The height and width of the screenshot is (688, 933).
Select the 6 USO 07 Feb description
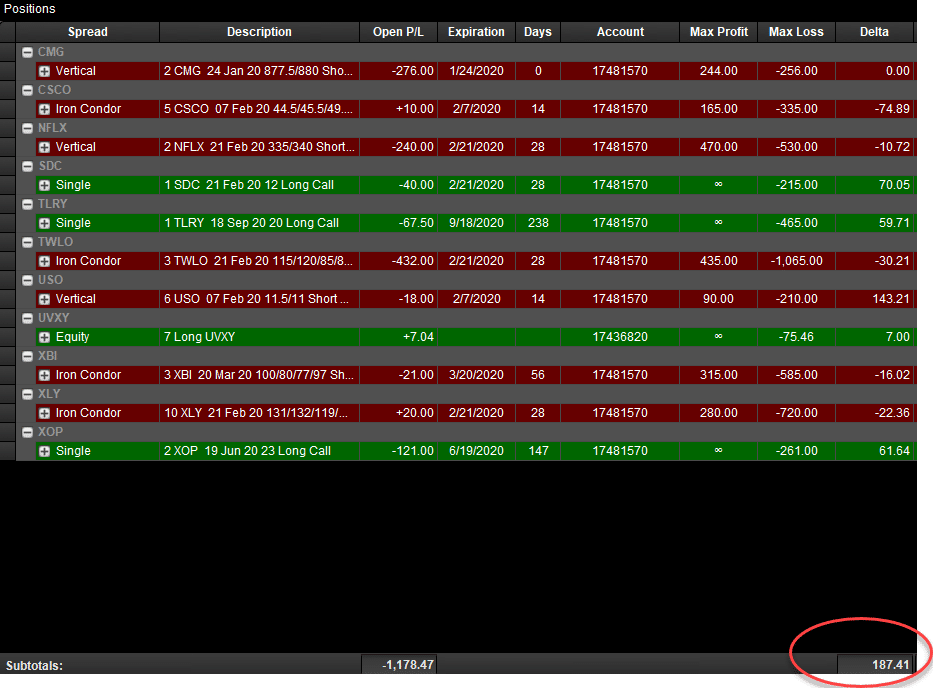click(x=259, y=299)
